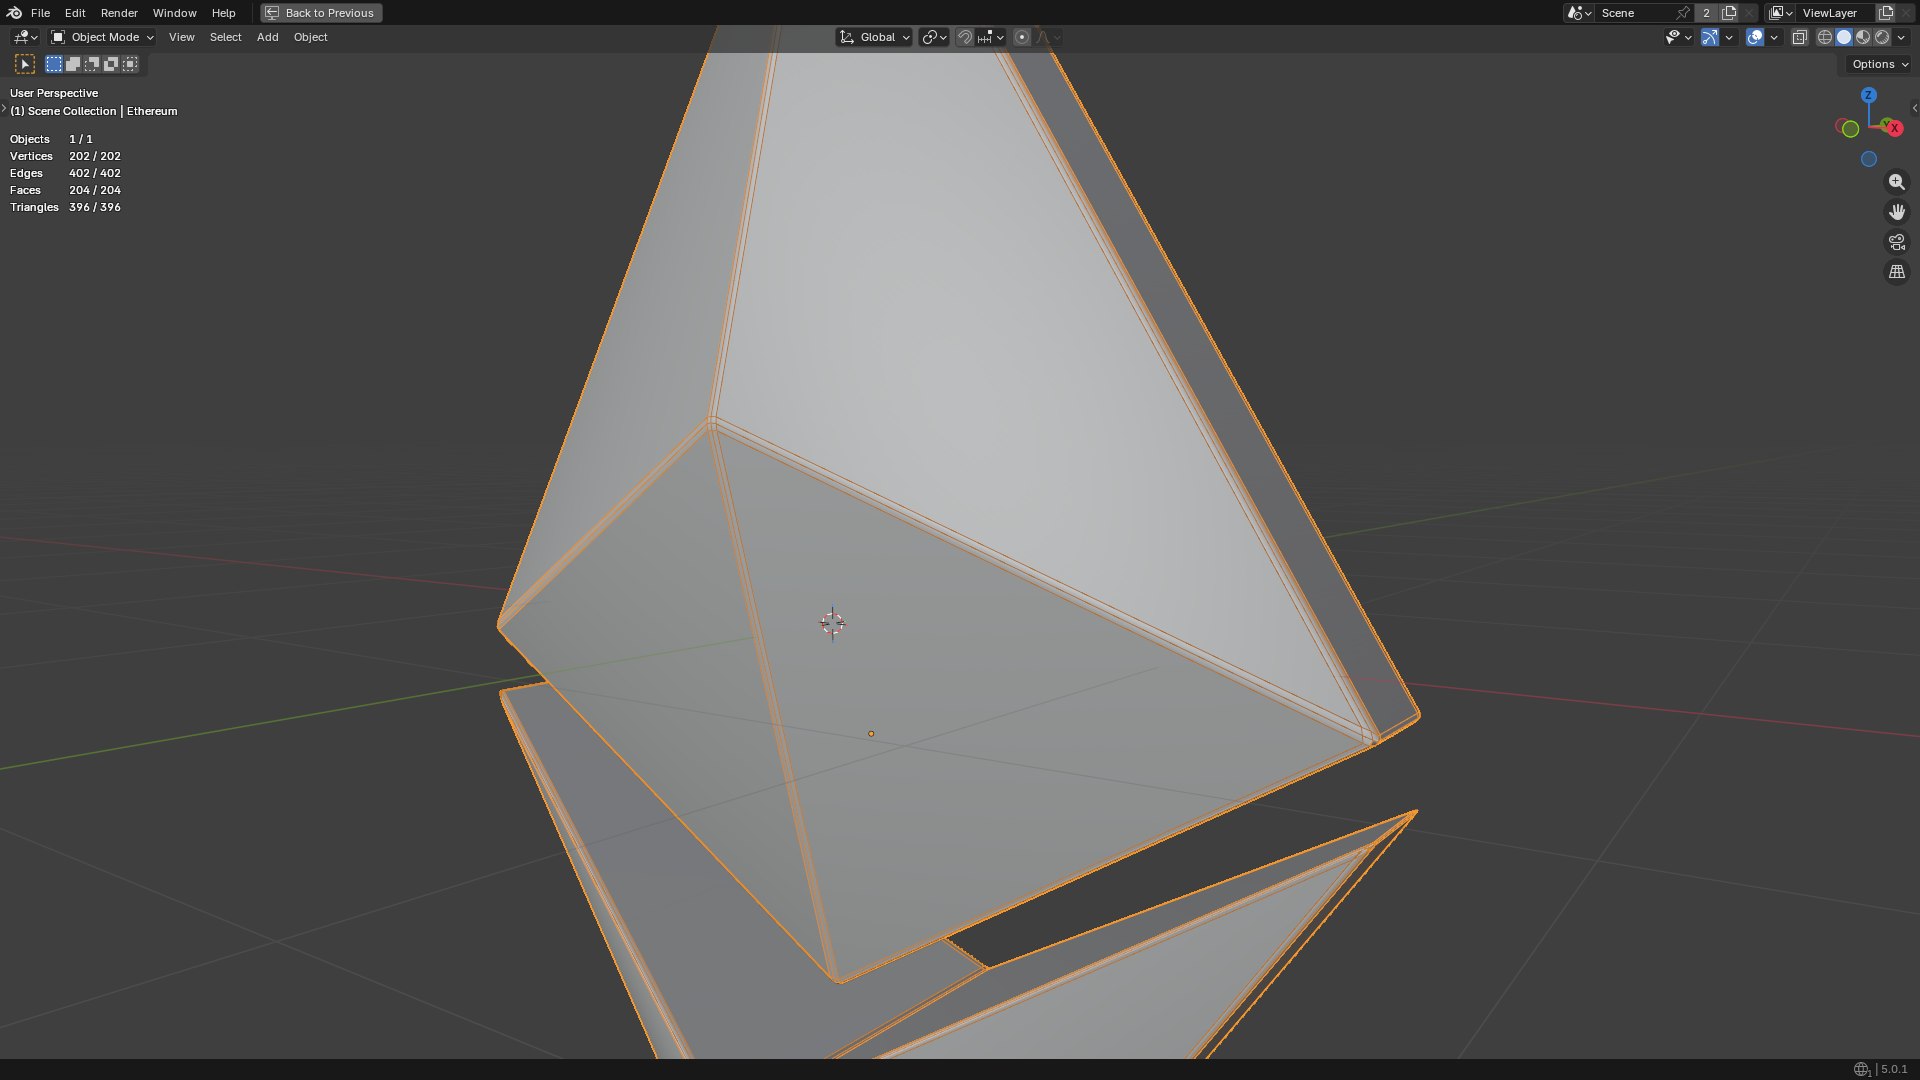This screenshot has width=1920, height=1080.
Task: Open the Global transform orientation dropdown
Action: point(874,37)
